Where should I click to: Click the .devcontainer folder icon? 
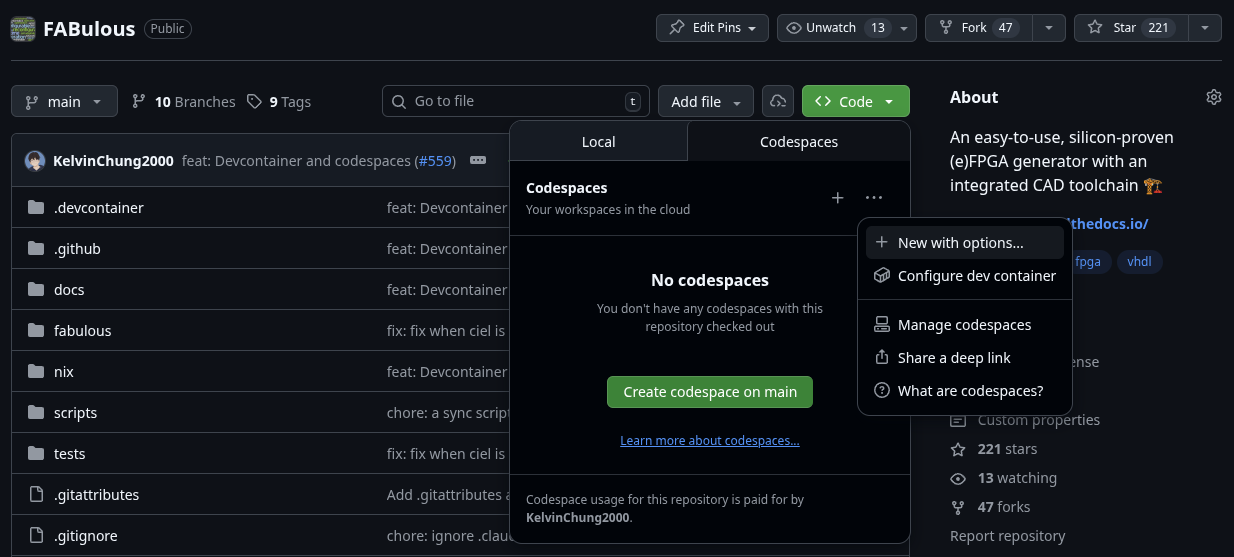click(37, 208)
